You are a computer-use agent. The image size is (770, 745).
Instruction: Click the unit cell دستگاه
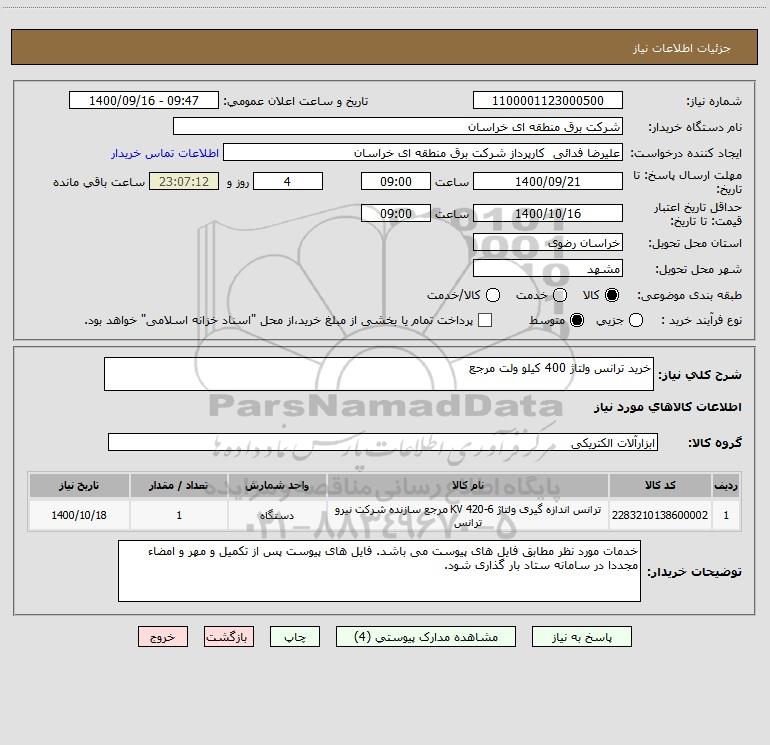pyautogui.click(x=277, y=515)
